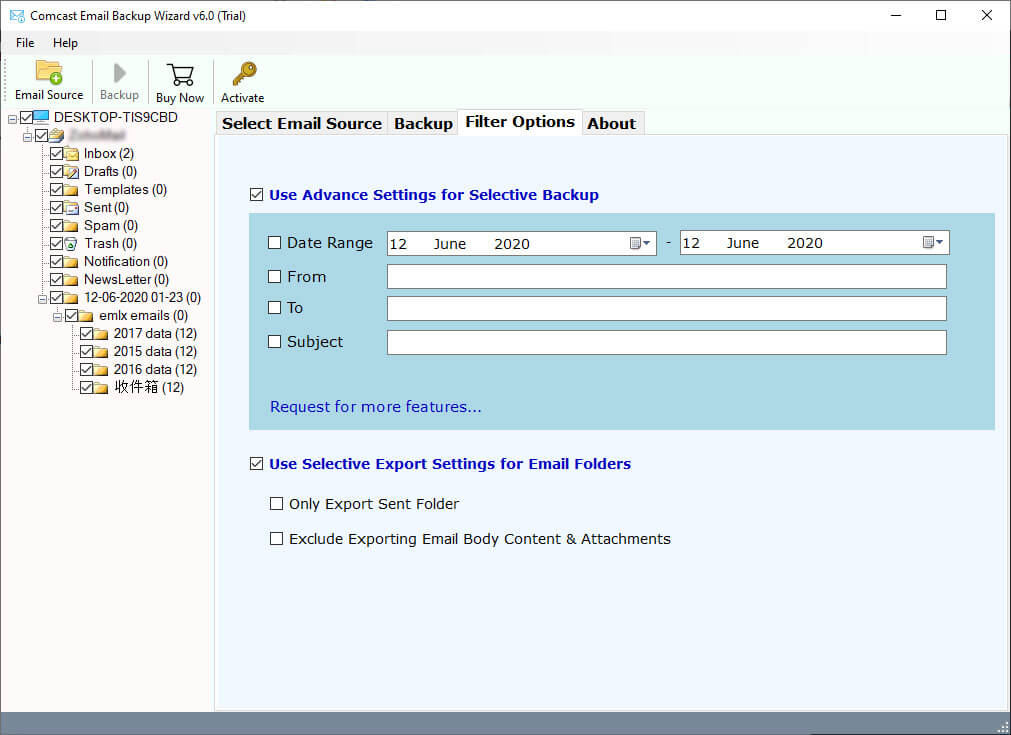Uncheck the Inbox folder checkbox
This screenshot has height=735, width=1011.
coord(56,153)
